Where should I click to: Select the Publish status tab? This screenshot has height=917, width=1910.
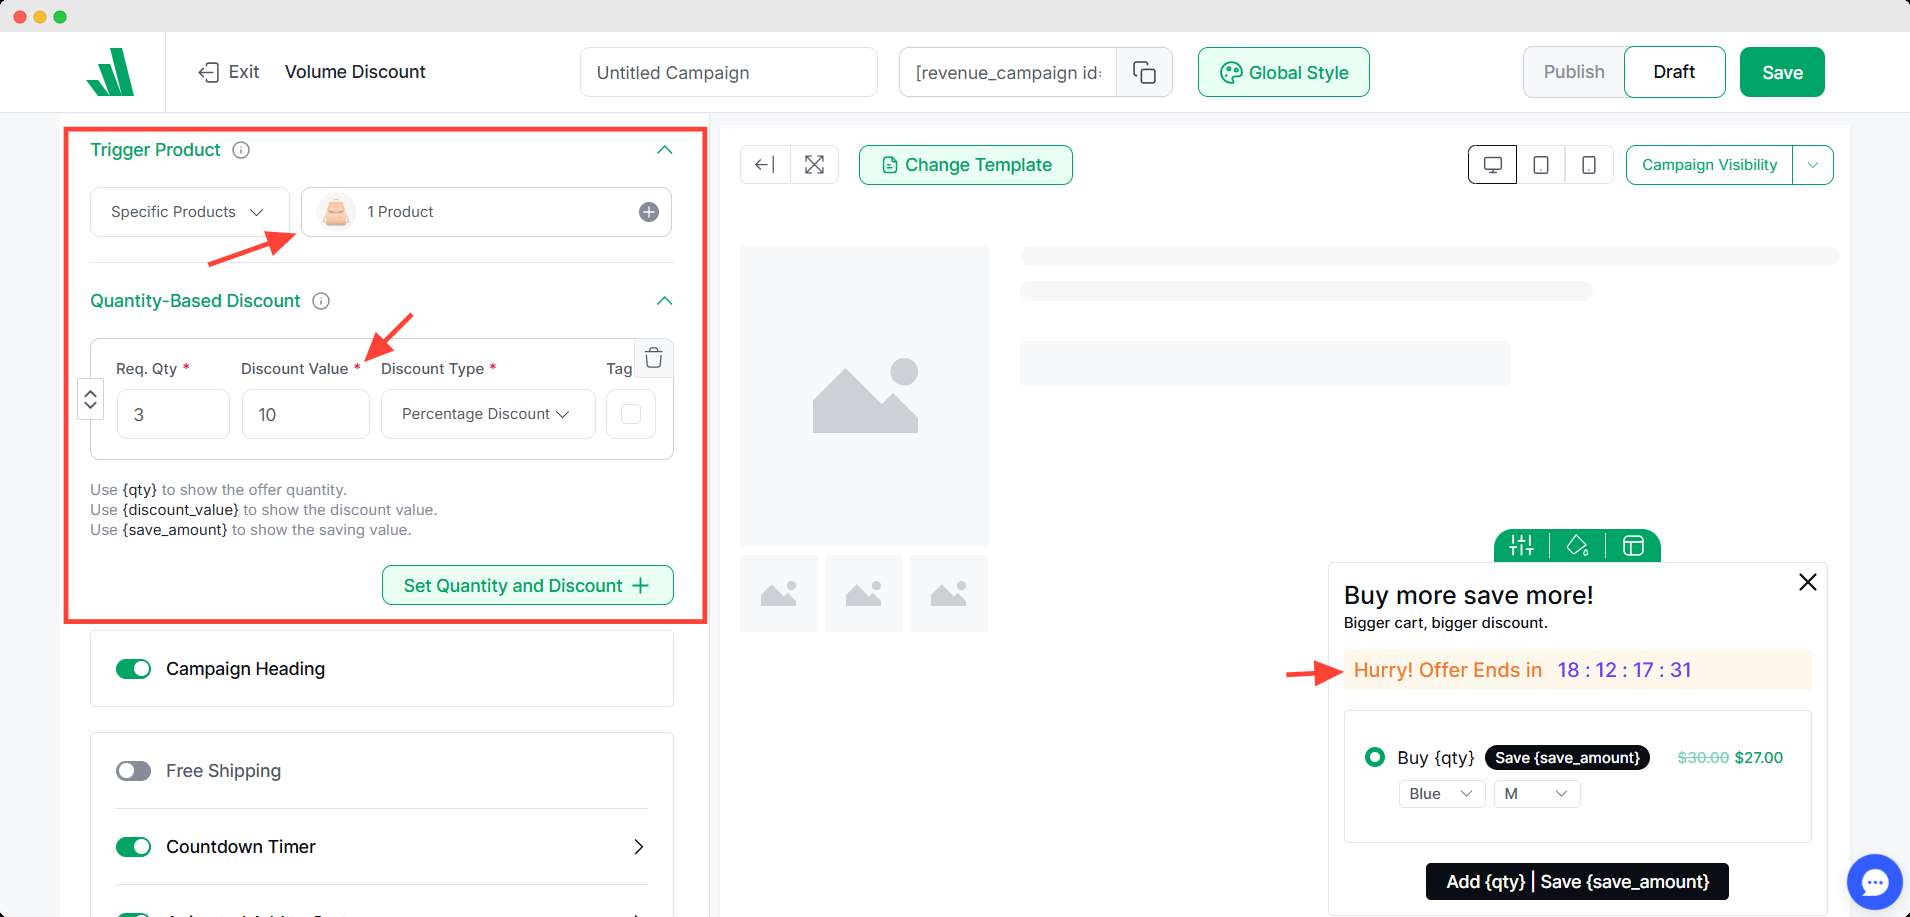1573,72
